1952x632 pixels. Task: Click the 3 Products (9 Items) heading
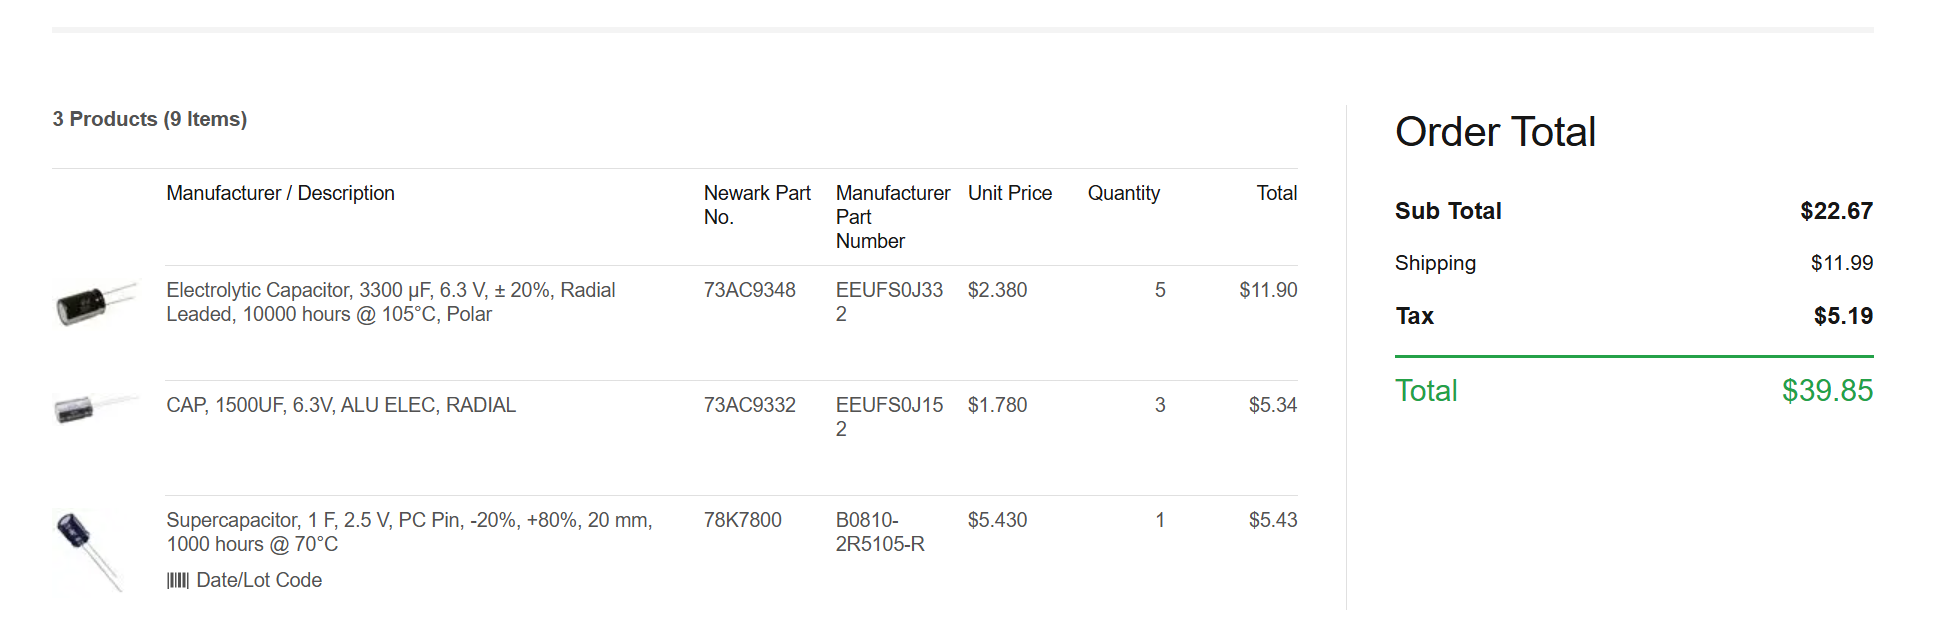pyautogui.click(x=150, y=119)
